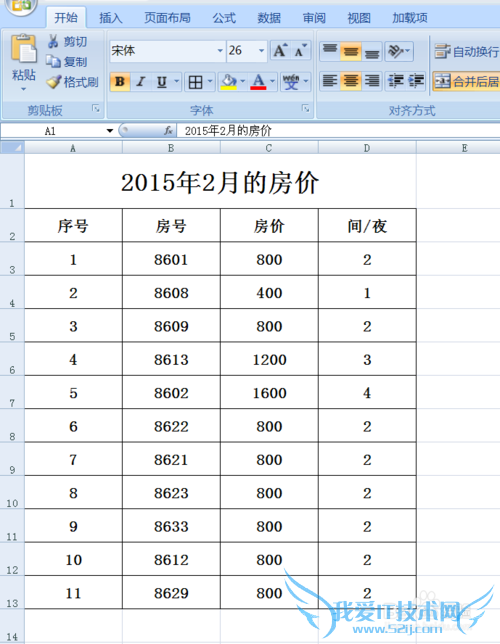The width and height of the screenshot is (500, 644).
Task: Click the insert function fx icon
Action: (x=168, y=131)
